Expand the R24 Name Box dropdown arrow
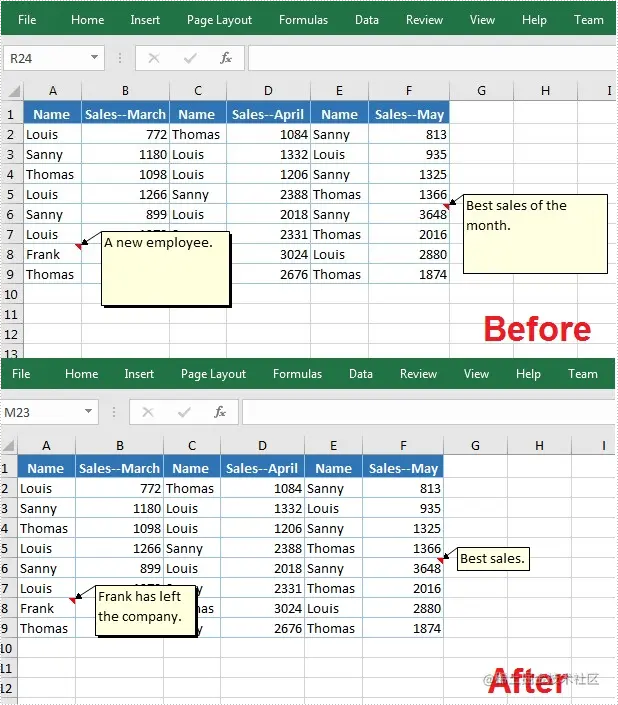The image size is (618, 705). click(94, 58)
